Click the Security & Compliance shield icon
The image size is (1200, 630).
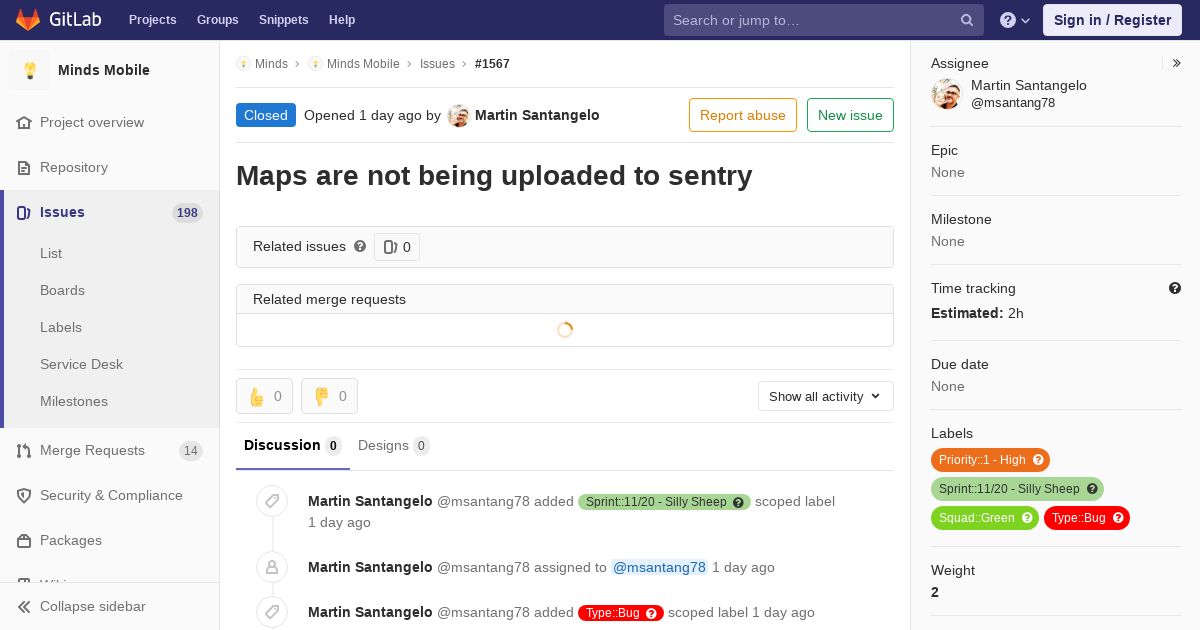point(24,495)
